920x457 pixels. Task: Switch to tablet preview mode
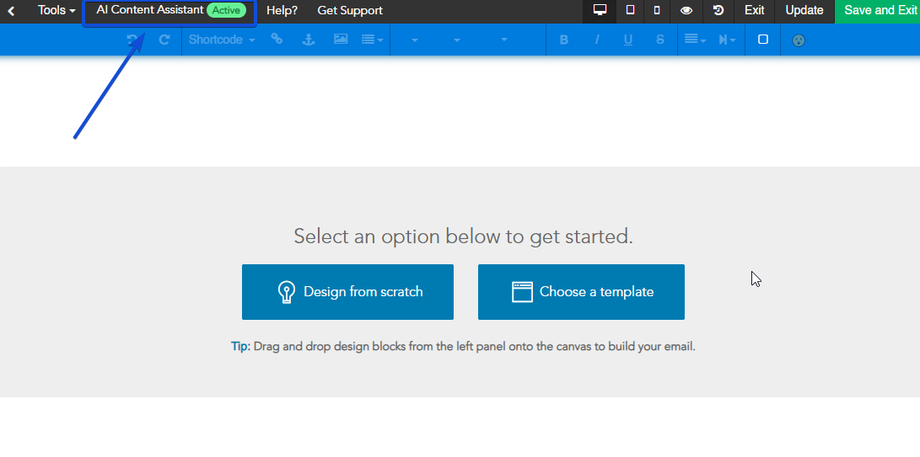click(630, 11)
